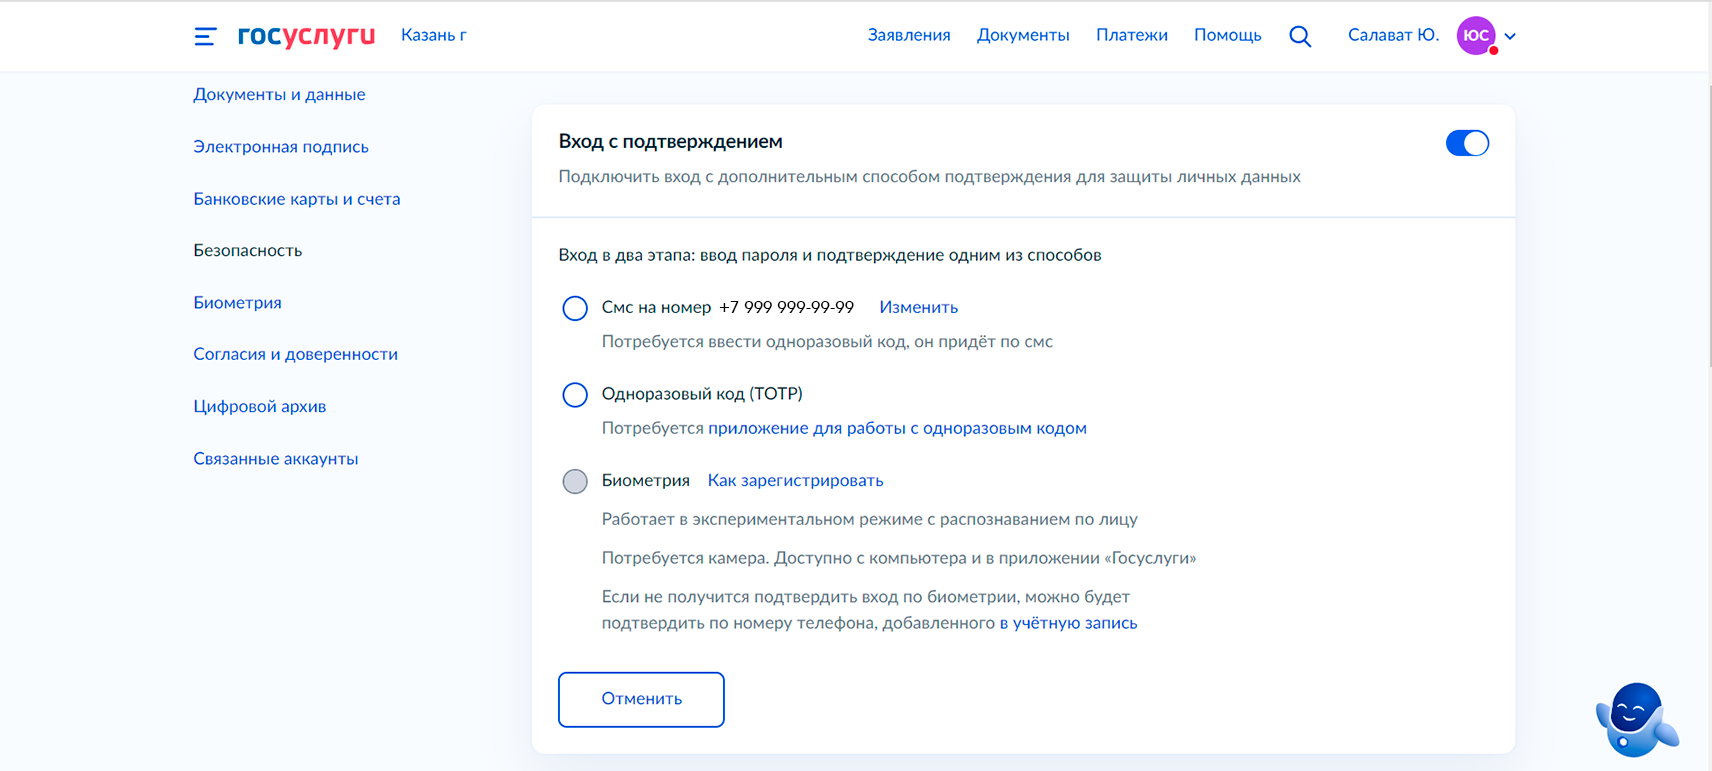
Task: Click Изменить next to phone number
Action: click(x=918, y=307)
